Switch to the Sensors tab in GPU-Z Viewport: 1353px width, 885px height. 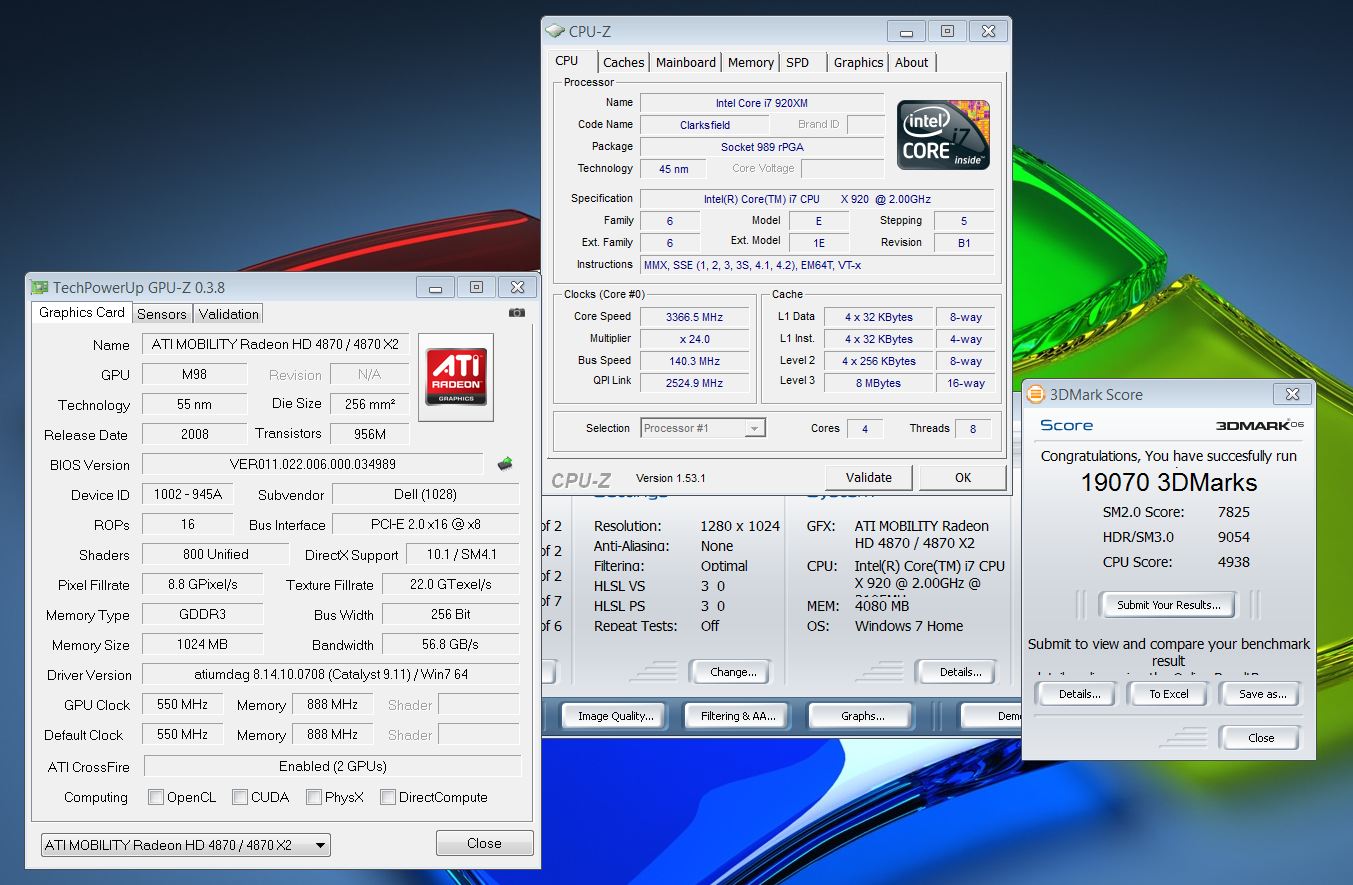coord(162,314)
